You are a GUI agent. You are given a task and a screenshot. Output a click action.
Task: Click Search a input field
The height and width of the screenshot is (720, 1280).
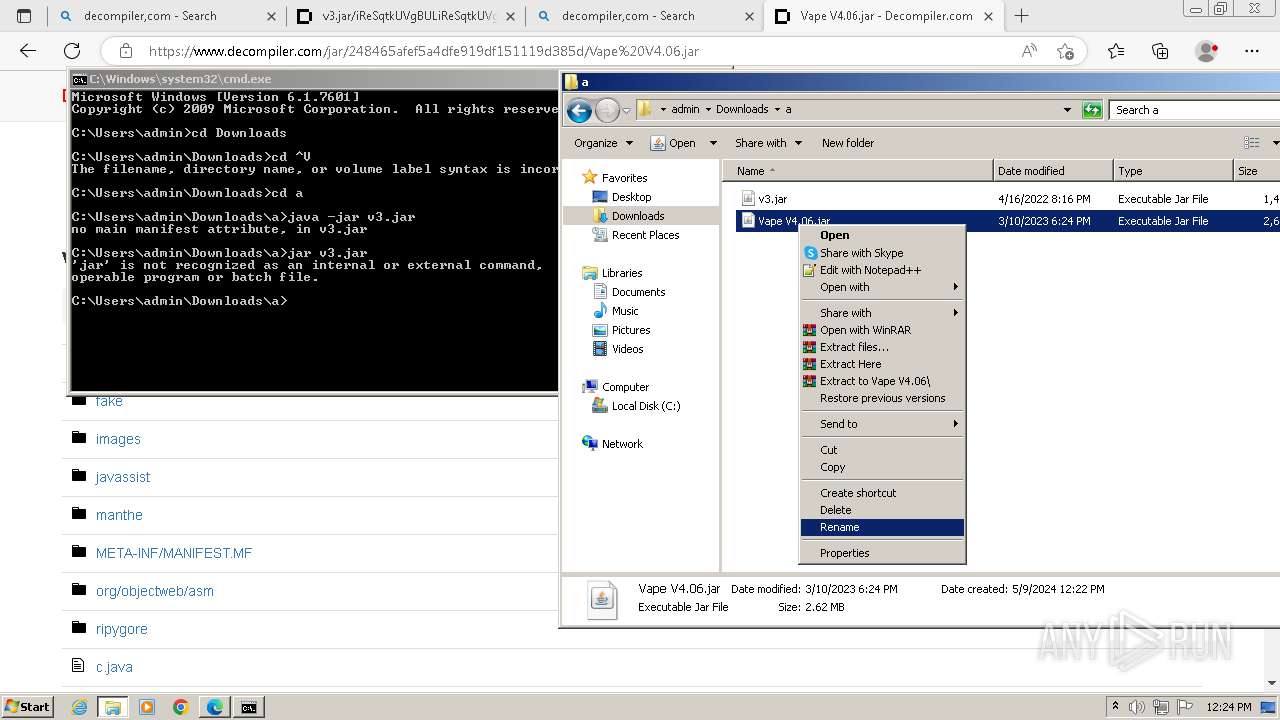[1196, 110]
